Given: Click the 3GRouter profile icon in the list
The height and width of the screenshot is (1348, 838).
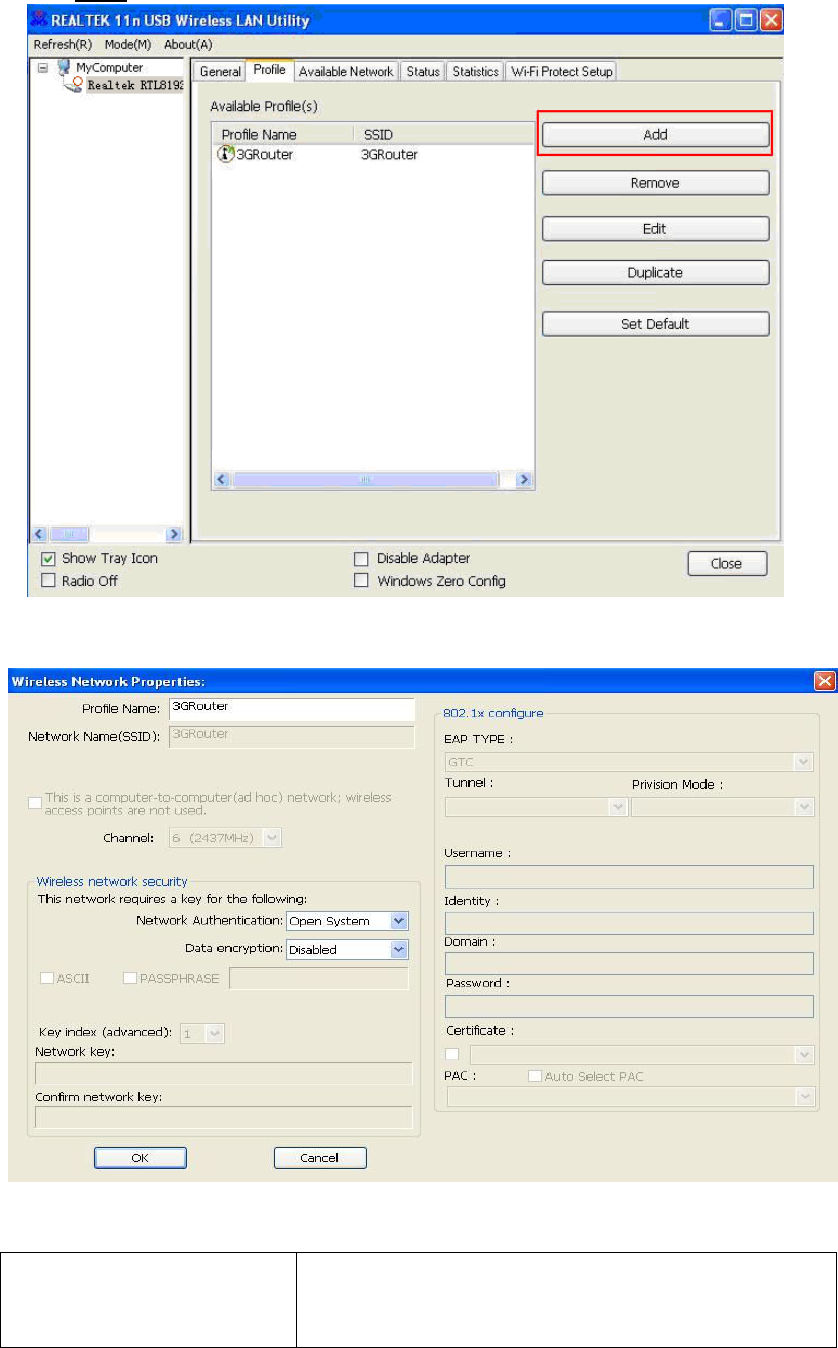Looking at the screenshot, I should pos(225,154).
